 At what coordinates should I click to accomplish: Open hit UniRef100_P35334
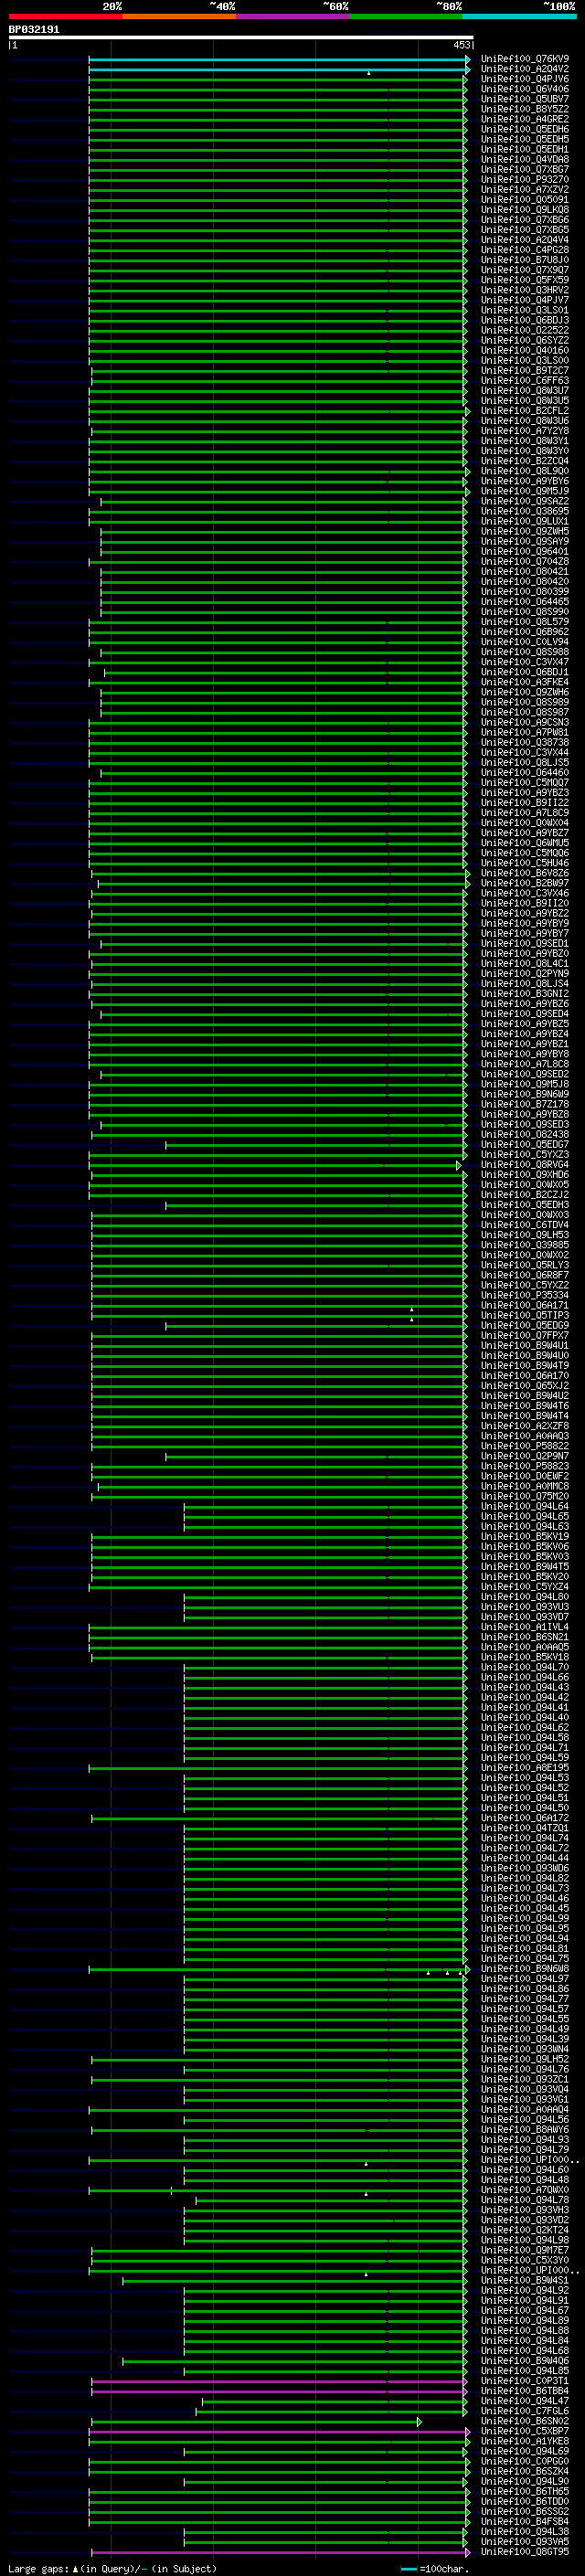525,1296
